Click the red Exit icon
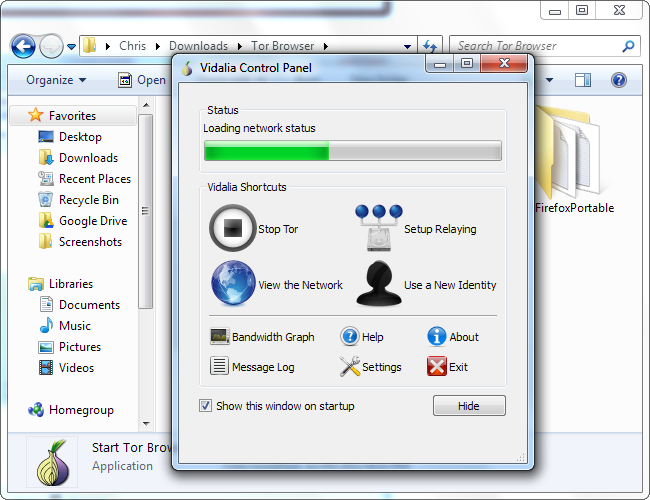 point(437,367)
